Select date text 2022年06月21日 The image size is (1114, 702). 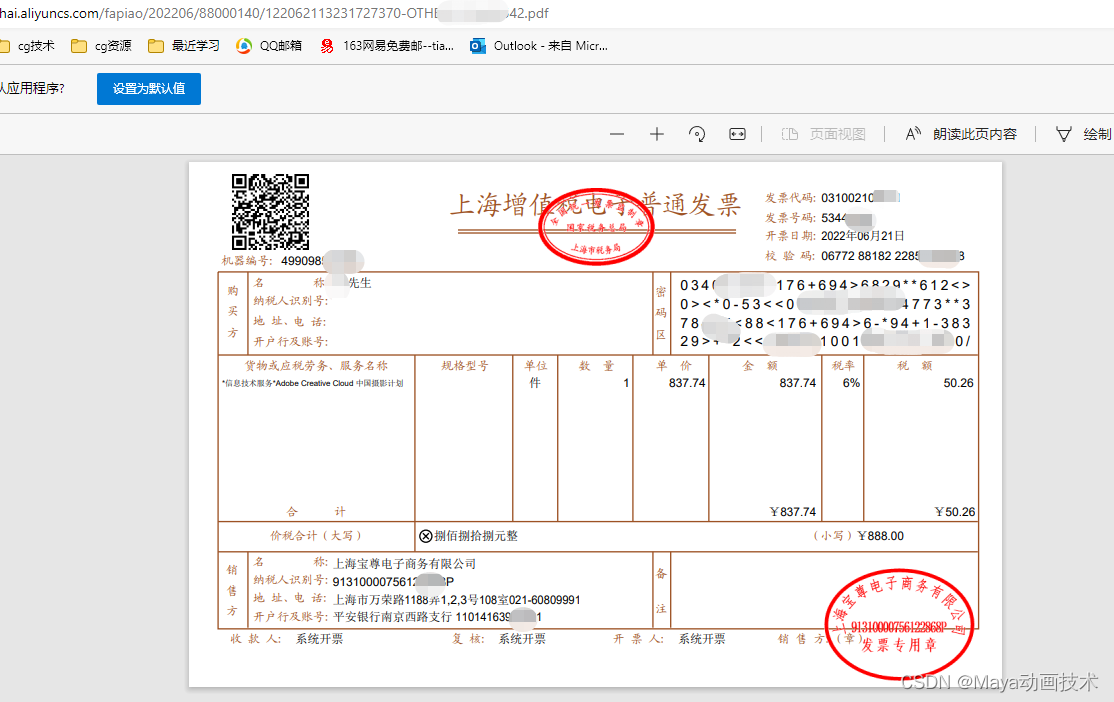[x=862, y=236]
